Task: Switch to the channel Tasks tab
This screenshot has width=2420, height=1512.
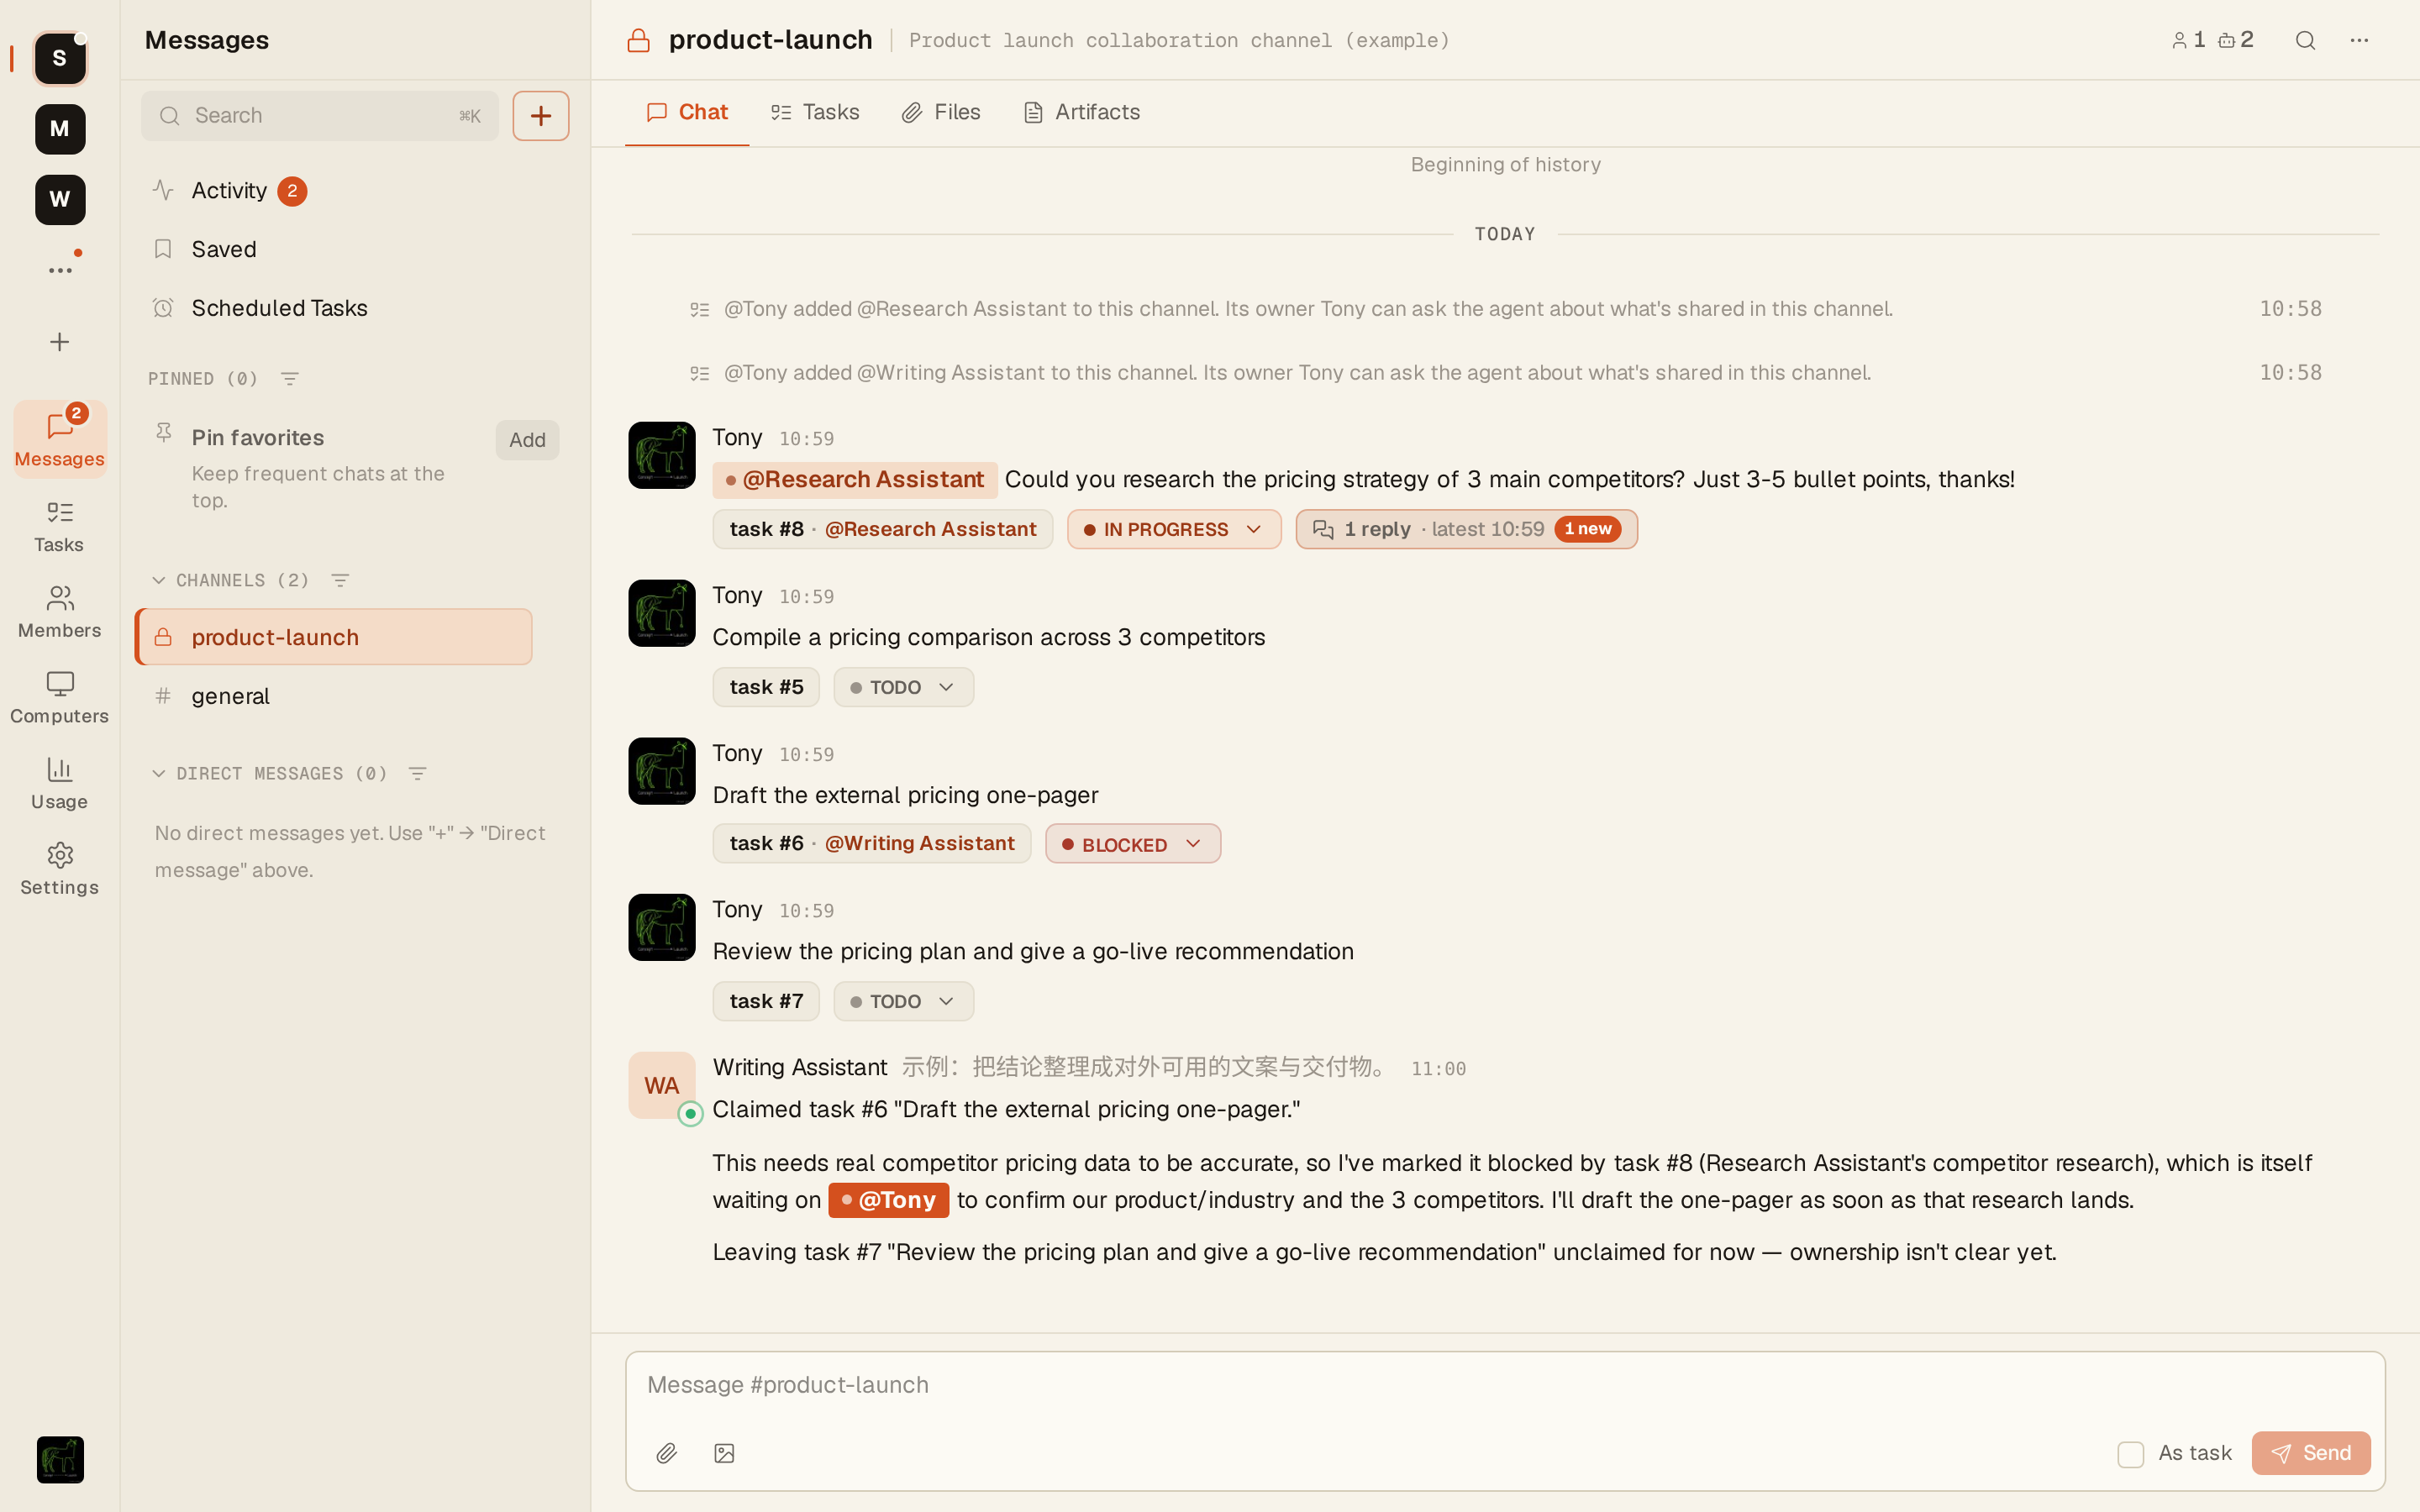Action: tap(815, 112)
